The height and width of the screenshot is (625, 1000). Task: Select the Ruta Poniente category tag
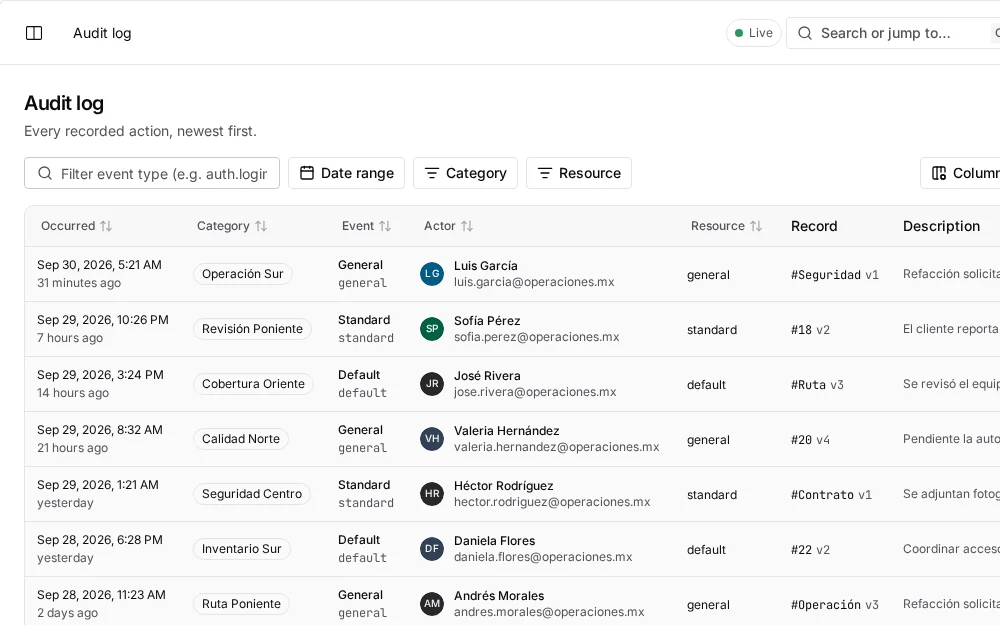[241, 603]
